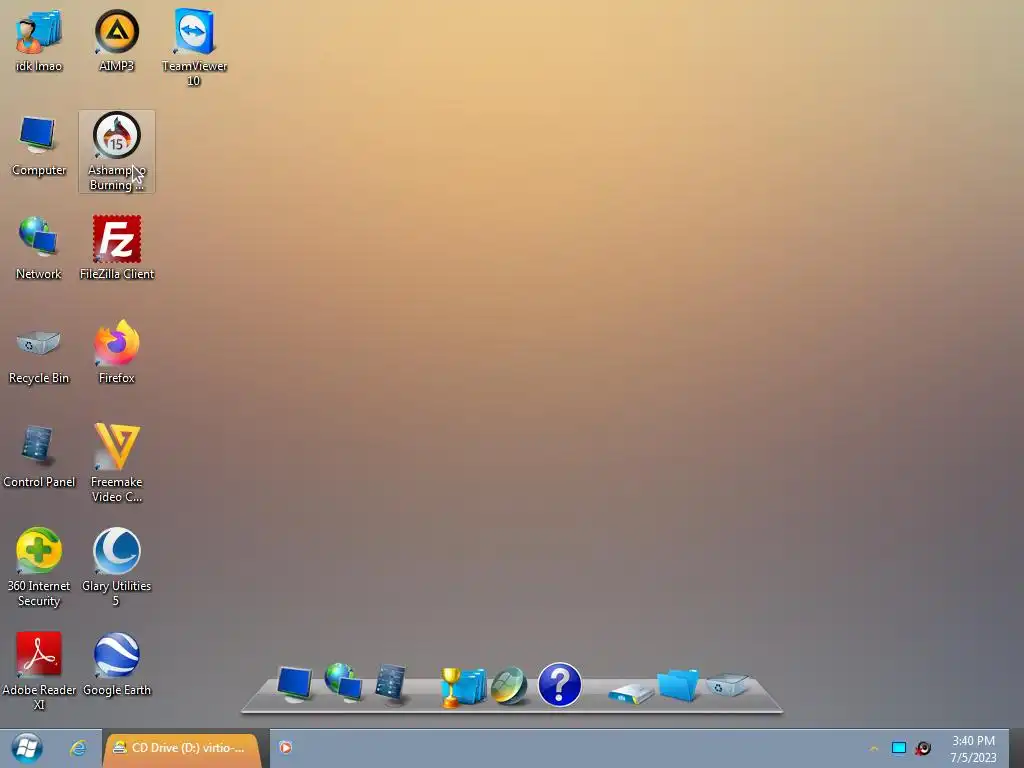Select the Adobe Reader XI shortcut
Image resolution: width=1024 pixels, height=768 pixels.
pos(39,671)
